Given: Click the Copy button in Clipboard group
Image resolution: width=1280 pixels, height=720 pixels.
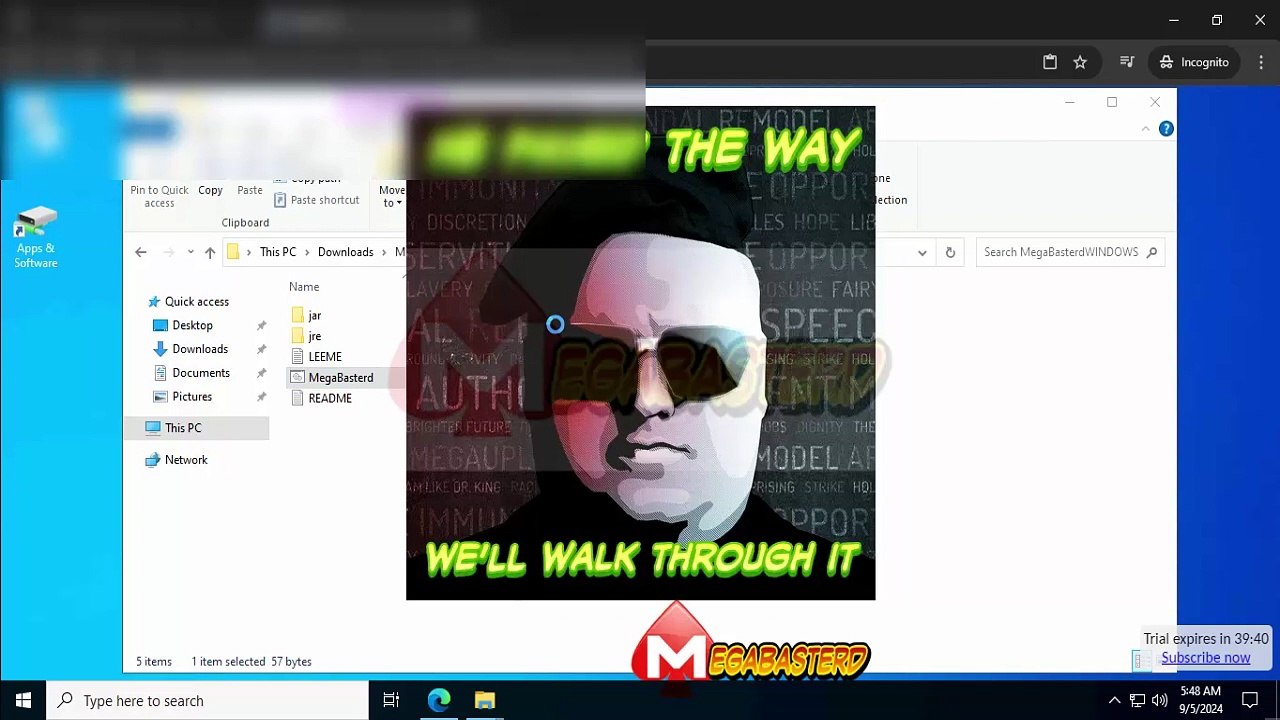Looking at the screenshot, I should point(210,190).
